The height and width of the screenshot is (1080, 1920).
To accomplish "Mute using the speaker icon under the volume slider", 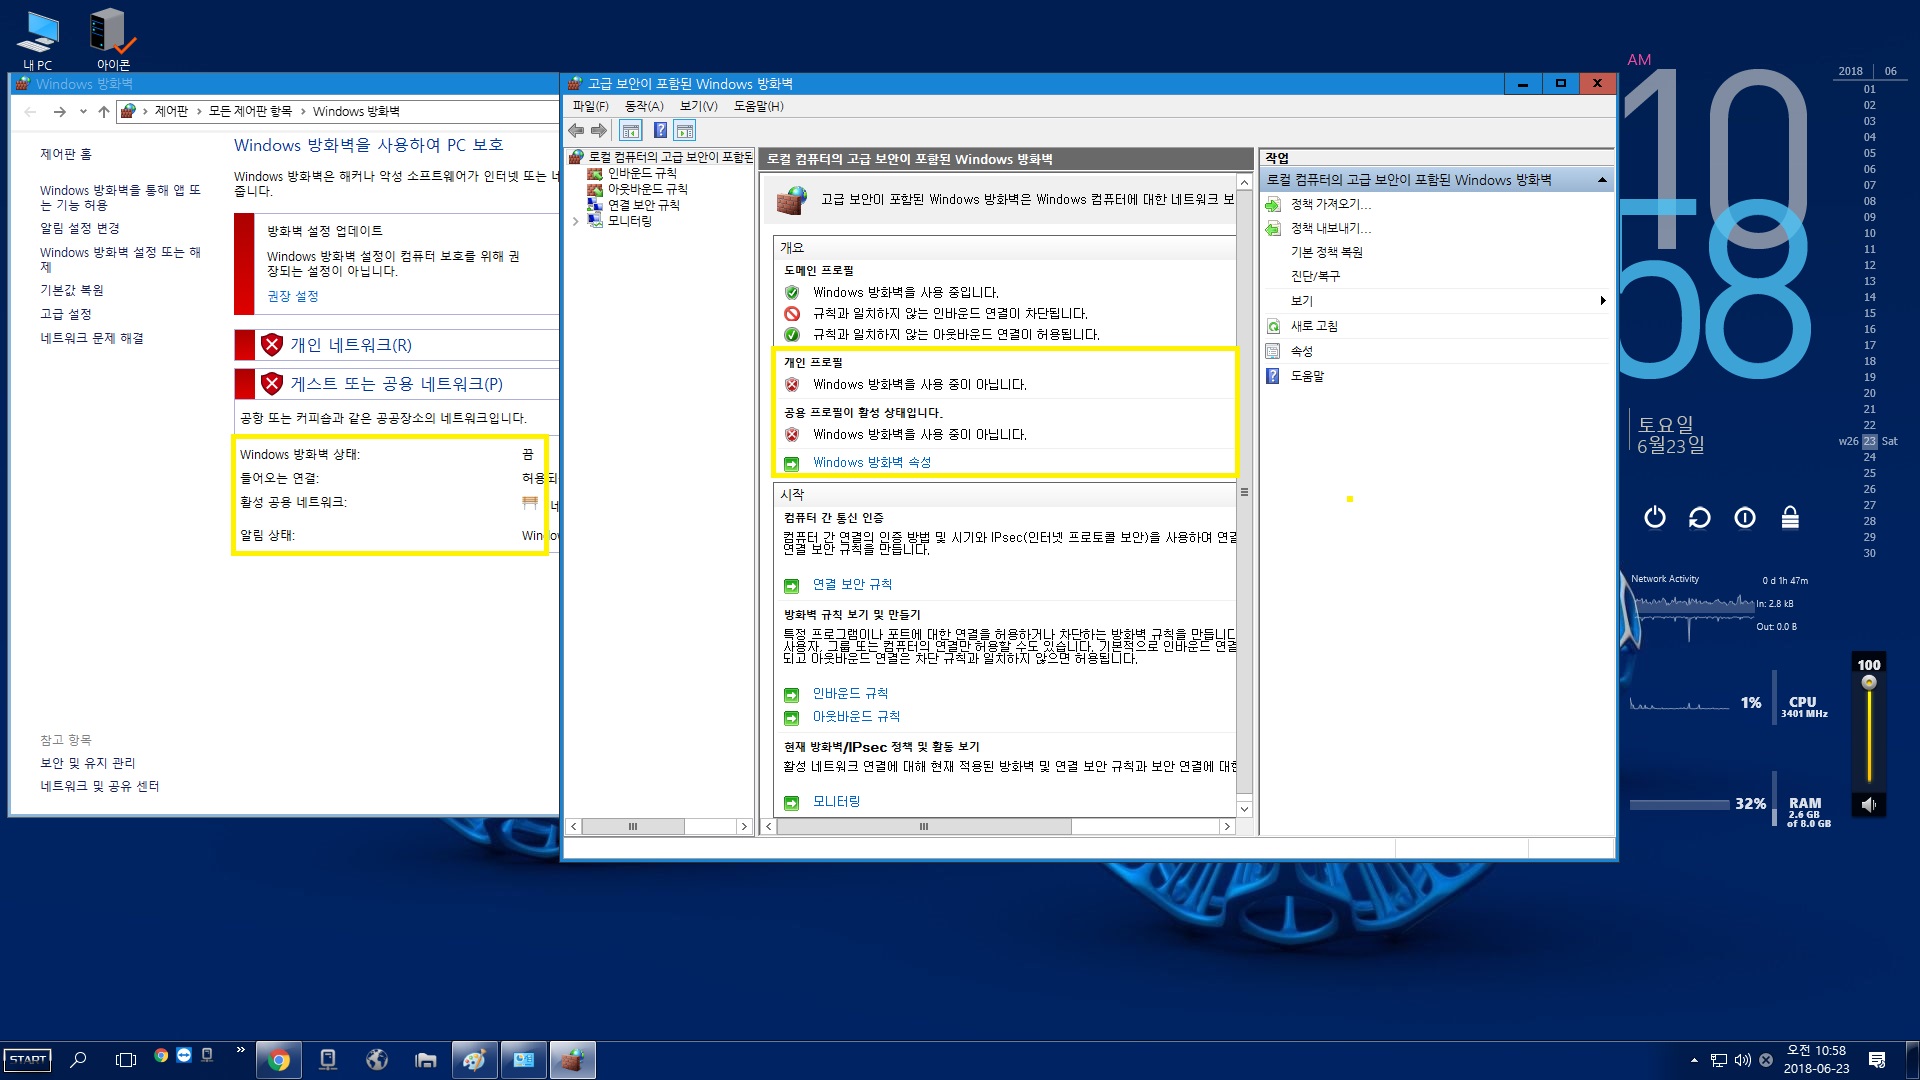I will pos(1868,804).
